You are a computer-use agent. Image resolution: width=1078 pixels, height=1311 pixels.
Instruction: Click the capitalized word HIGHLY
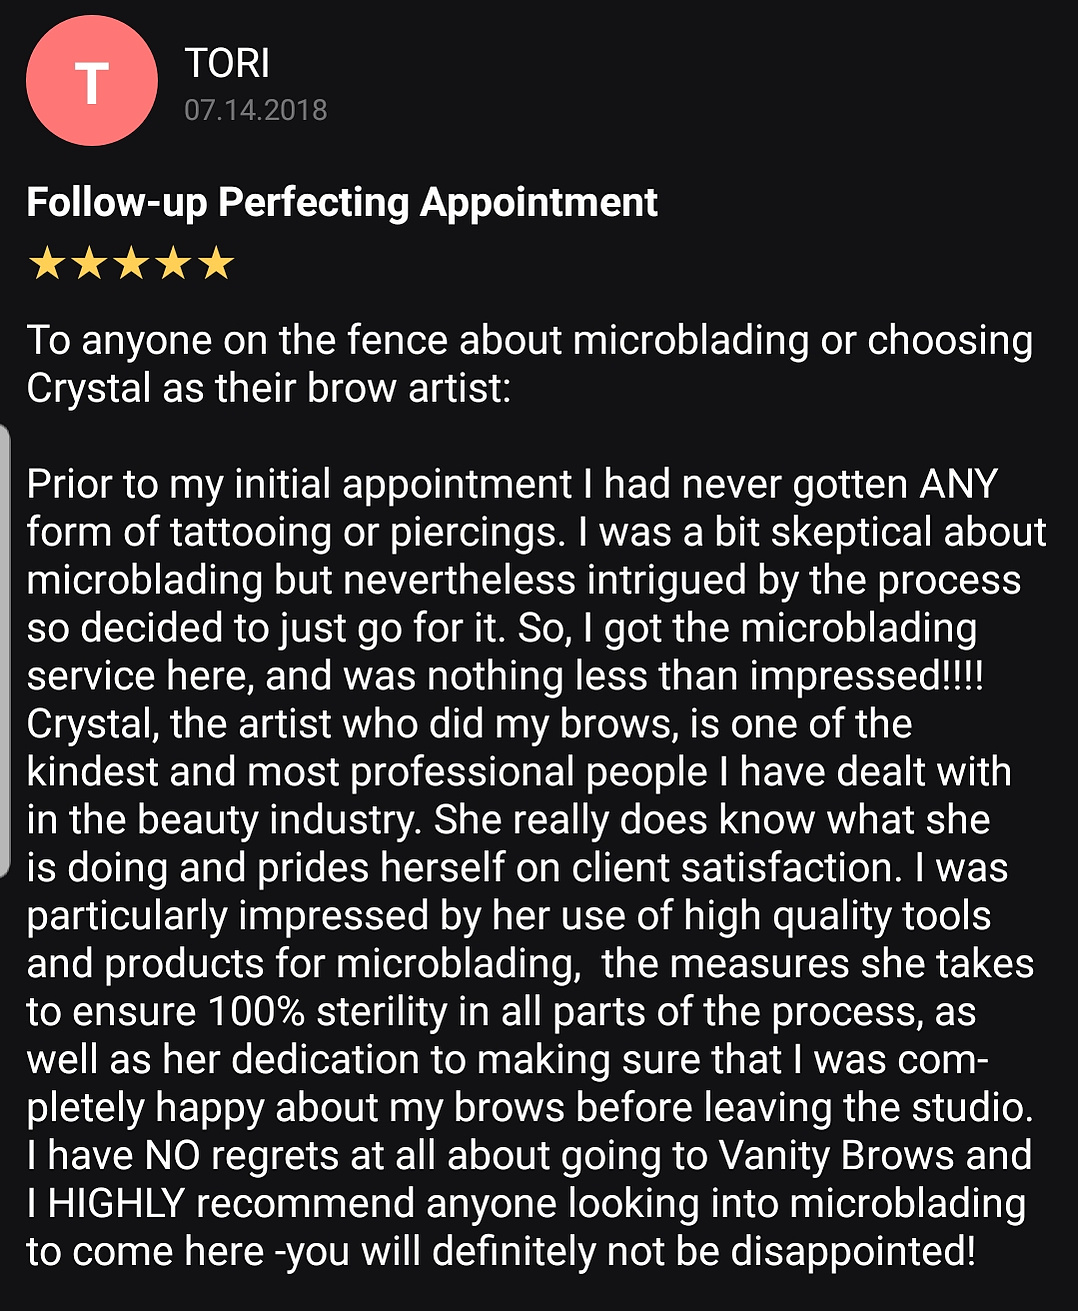click(116, 1204)
